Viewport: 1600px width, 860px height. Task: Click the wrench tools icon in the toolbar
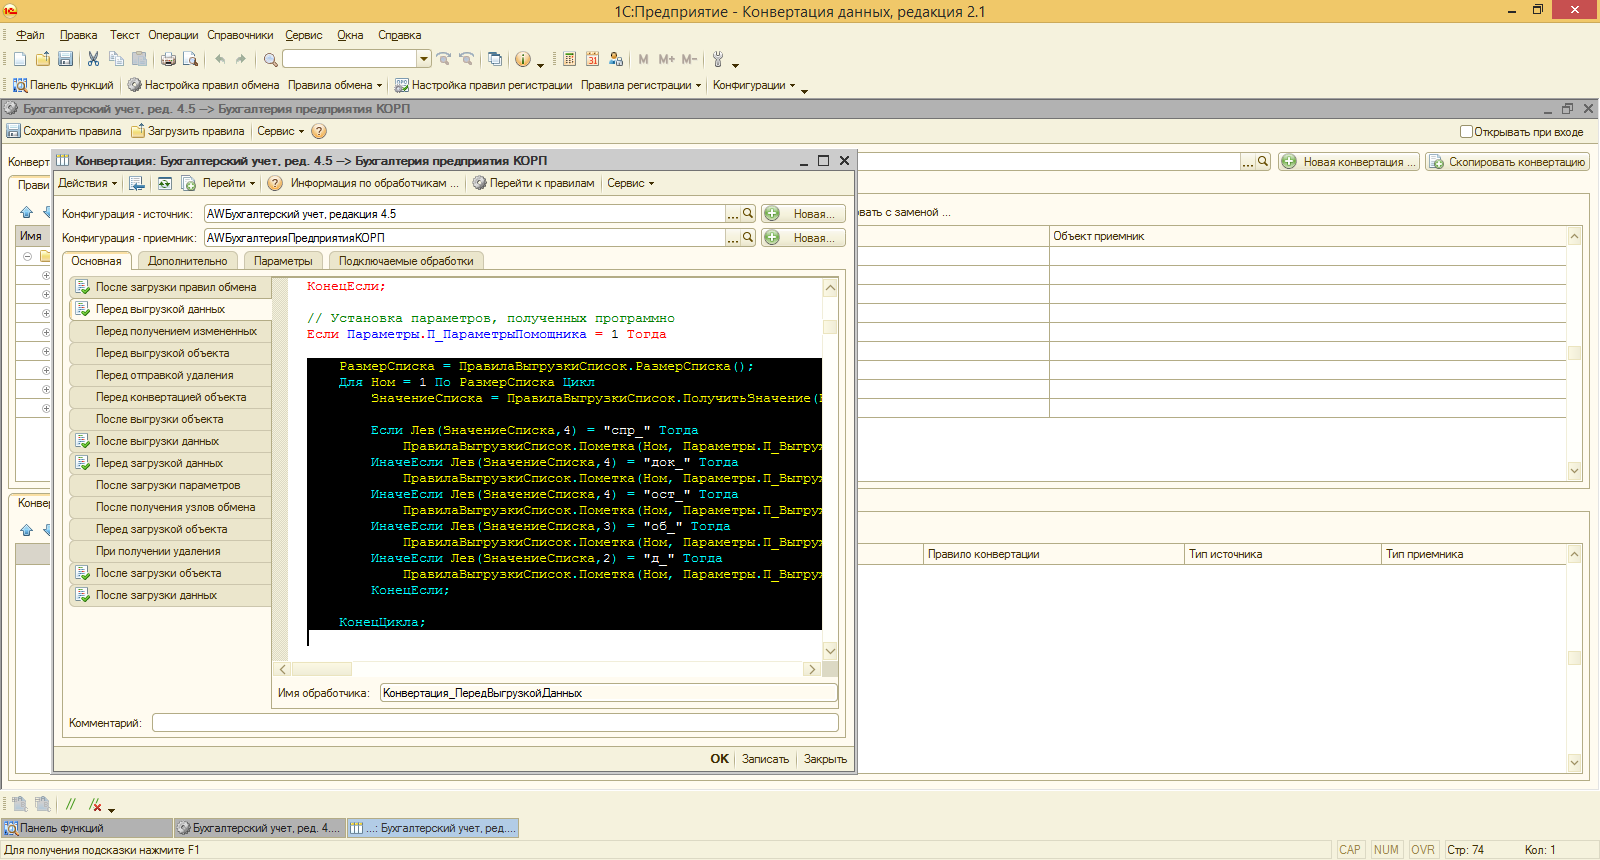coord(717,59)
